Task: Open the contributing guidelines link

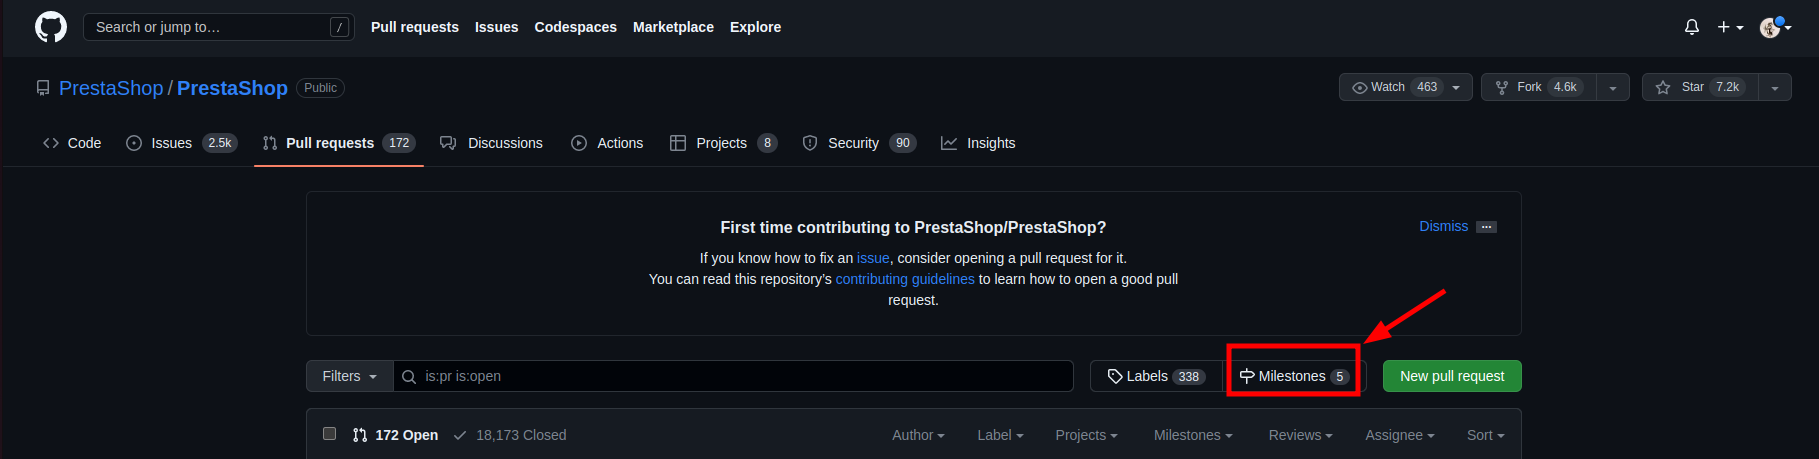Action: pyautogui.click(x=905, y=279)
